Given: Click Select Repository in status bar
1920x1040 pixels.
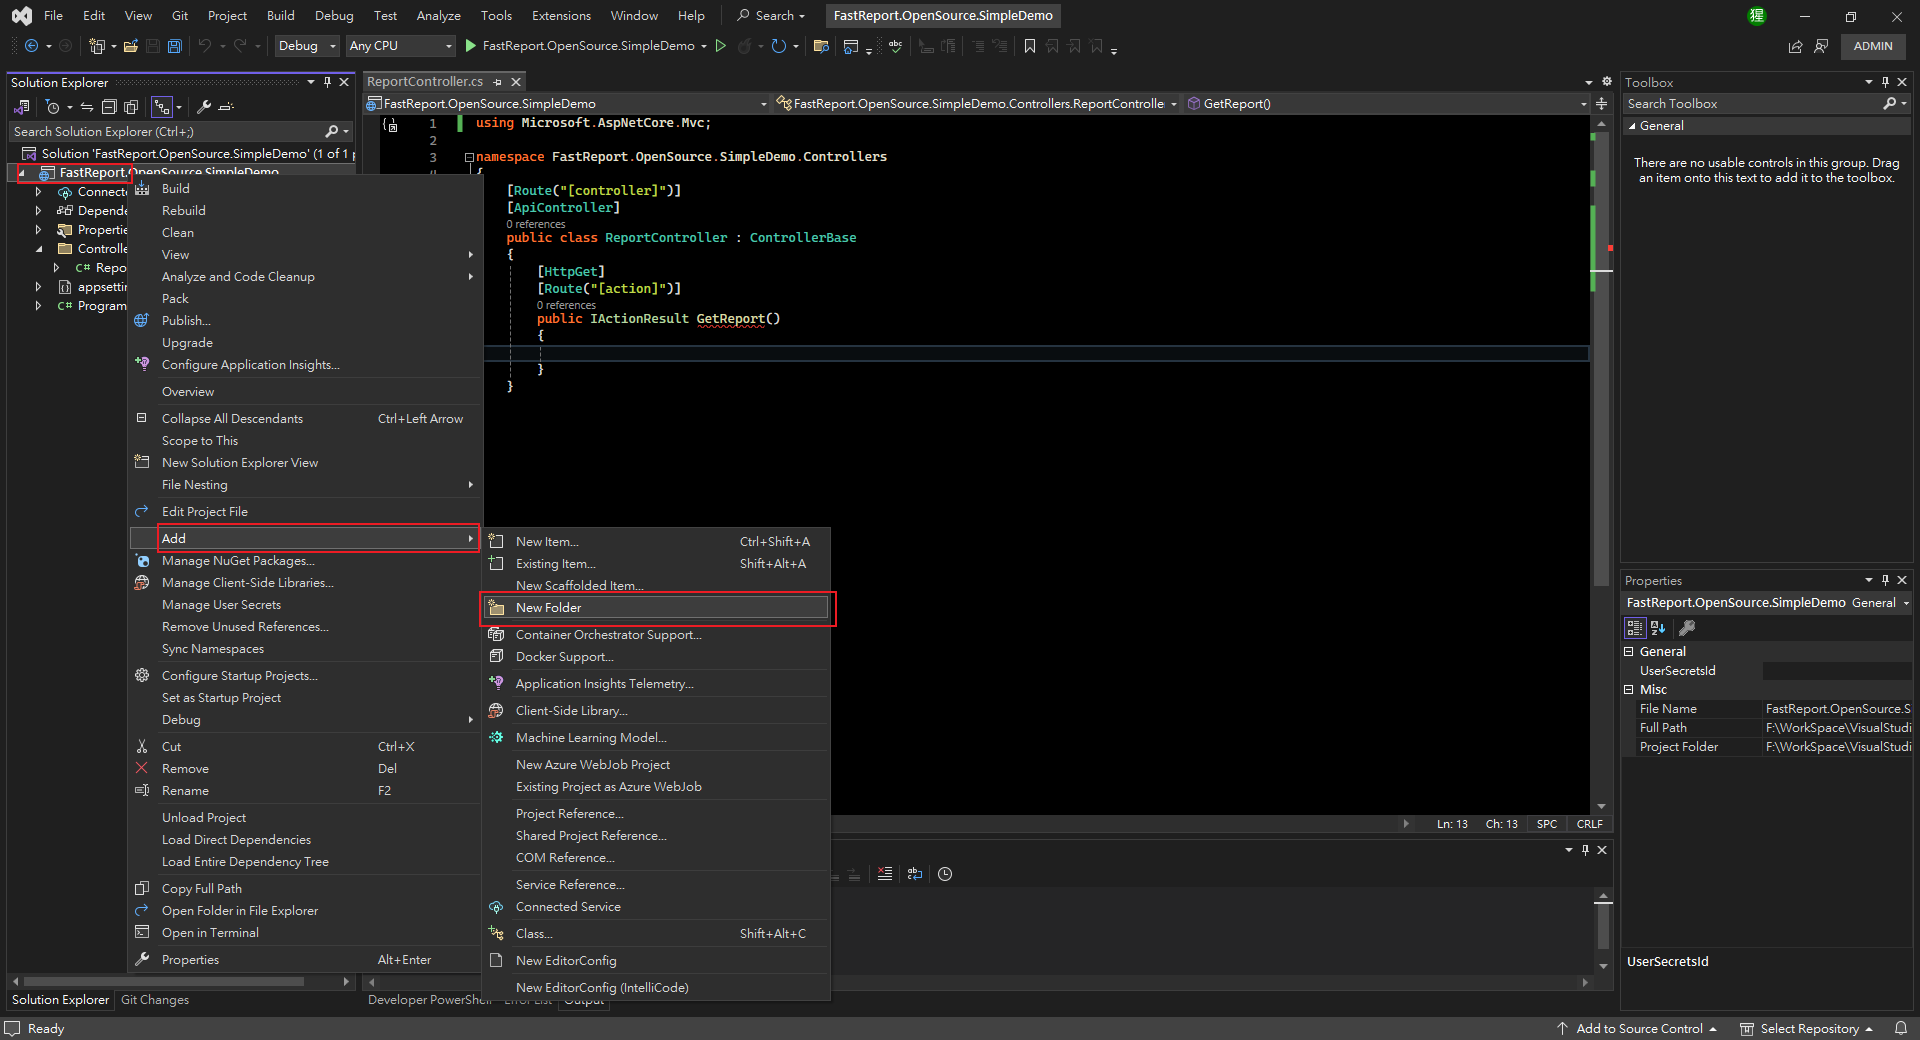Looking at the screenshot, I should click(1808, 1028).
